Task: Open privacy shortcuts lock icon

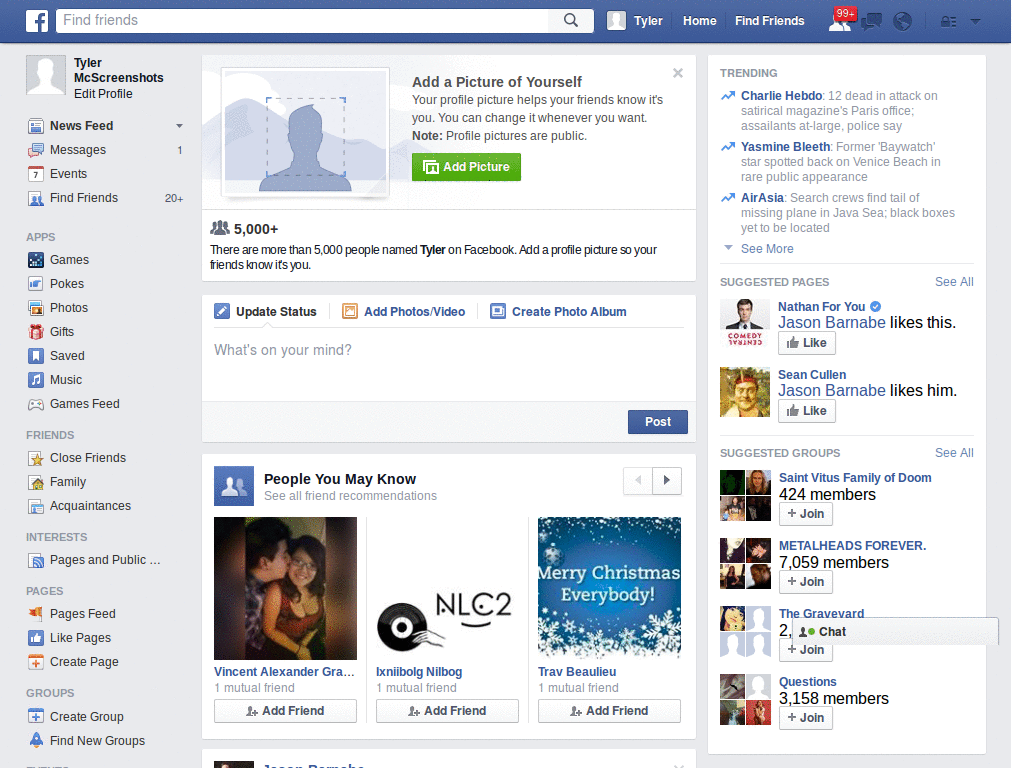Action: (x=948, y=22)
